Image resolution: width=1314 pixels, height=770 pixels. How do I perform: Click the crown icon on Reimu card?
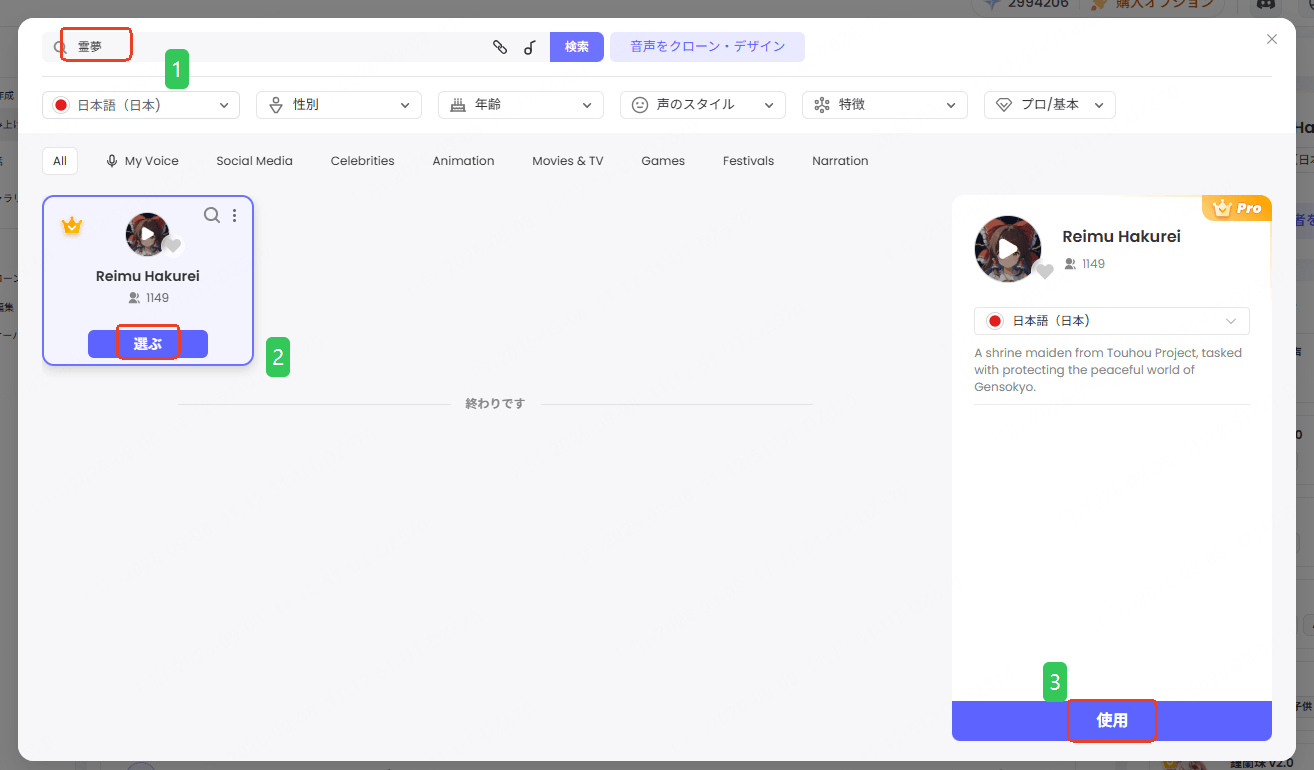click(71, 226)
